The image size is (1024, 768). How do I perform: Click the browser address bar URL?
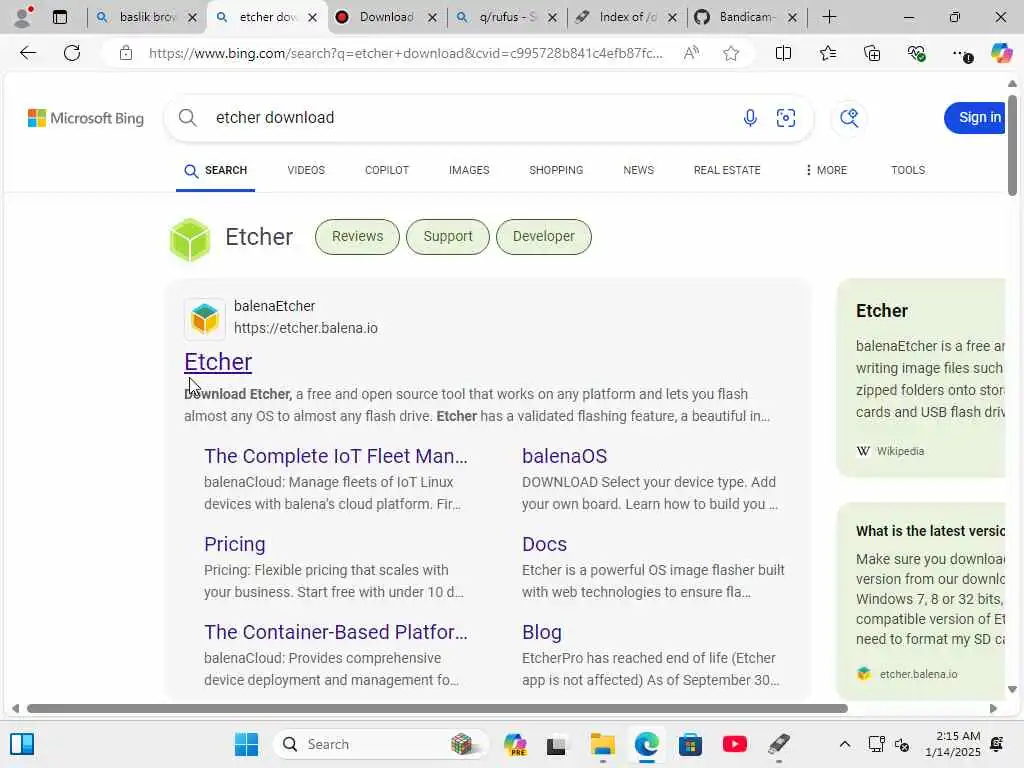pyautogui.click(x=405, y=53)
